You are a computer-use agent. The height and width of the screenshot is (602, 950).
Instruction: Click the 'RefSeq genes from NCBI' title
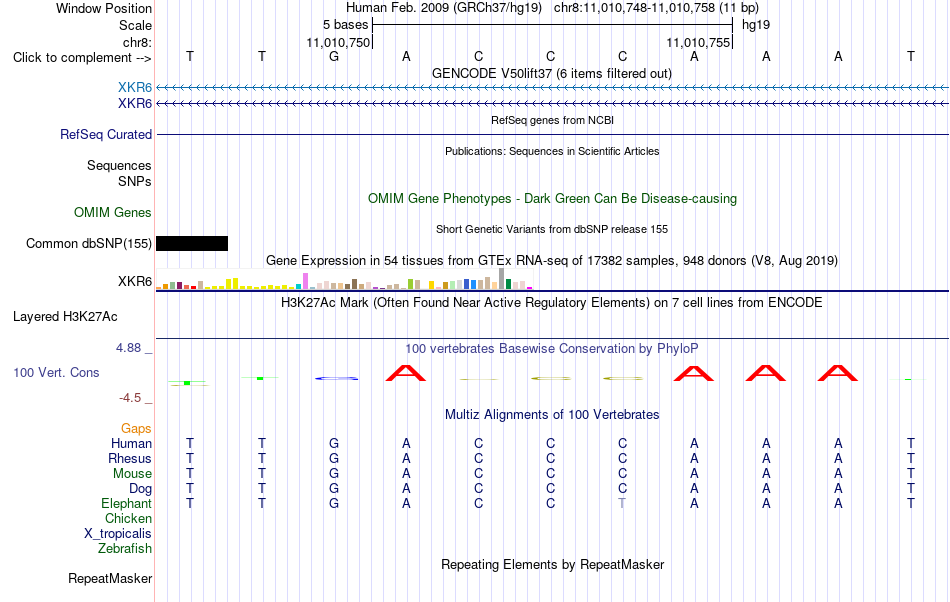pyautogui.click(x=552, y=120)
